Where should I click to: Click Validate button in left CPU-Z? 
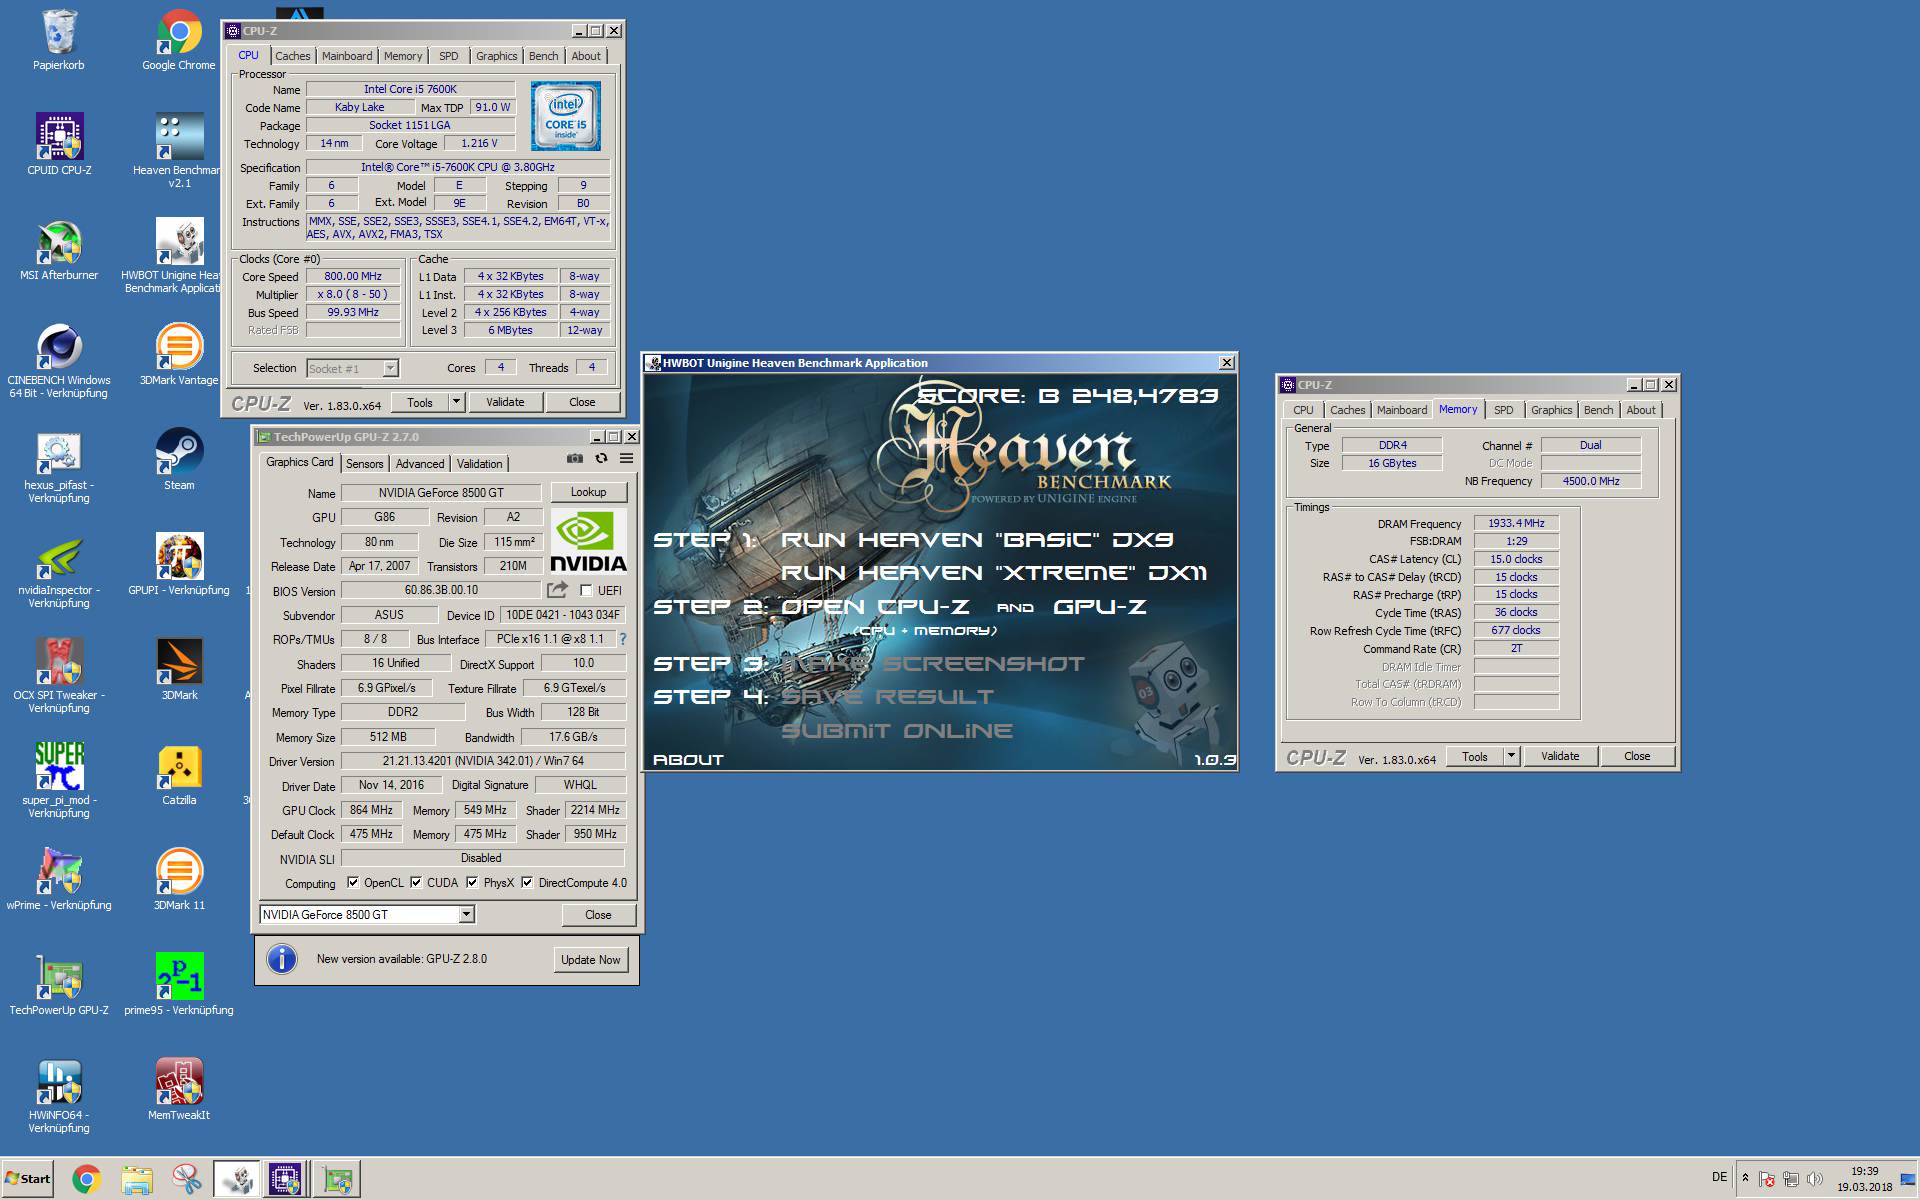point(505,402)
